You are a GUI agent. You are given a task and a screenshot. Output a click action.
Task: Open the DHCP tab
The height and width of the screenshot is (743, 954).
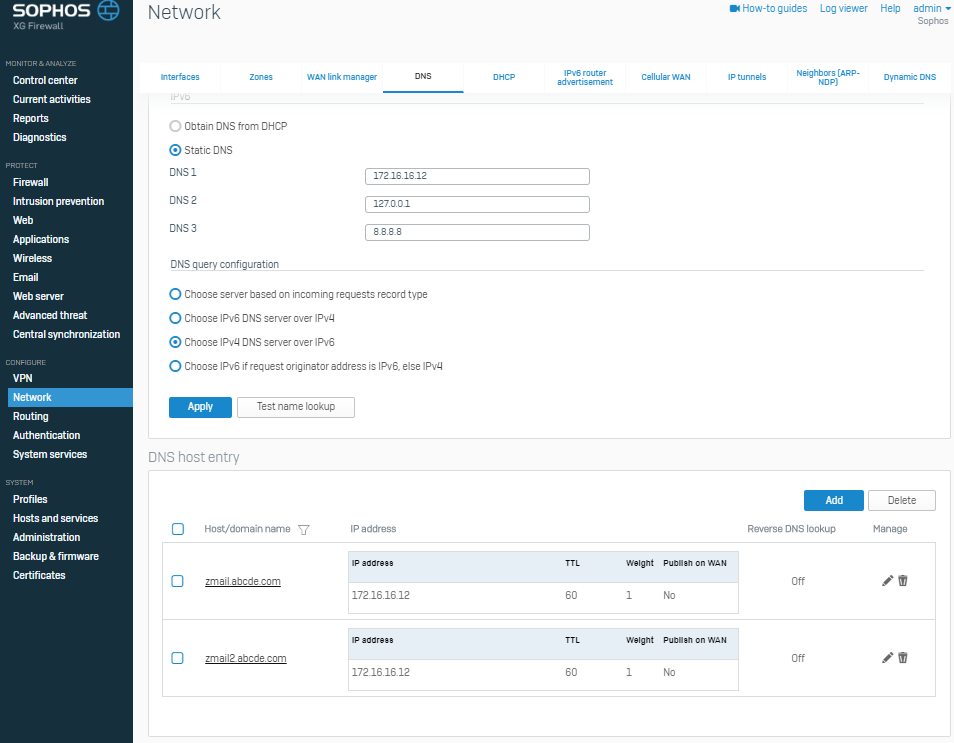pyautogui.click(x=504, y=77)
